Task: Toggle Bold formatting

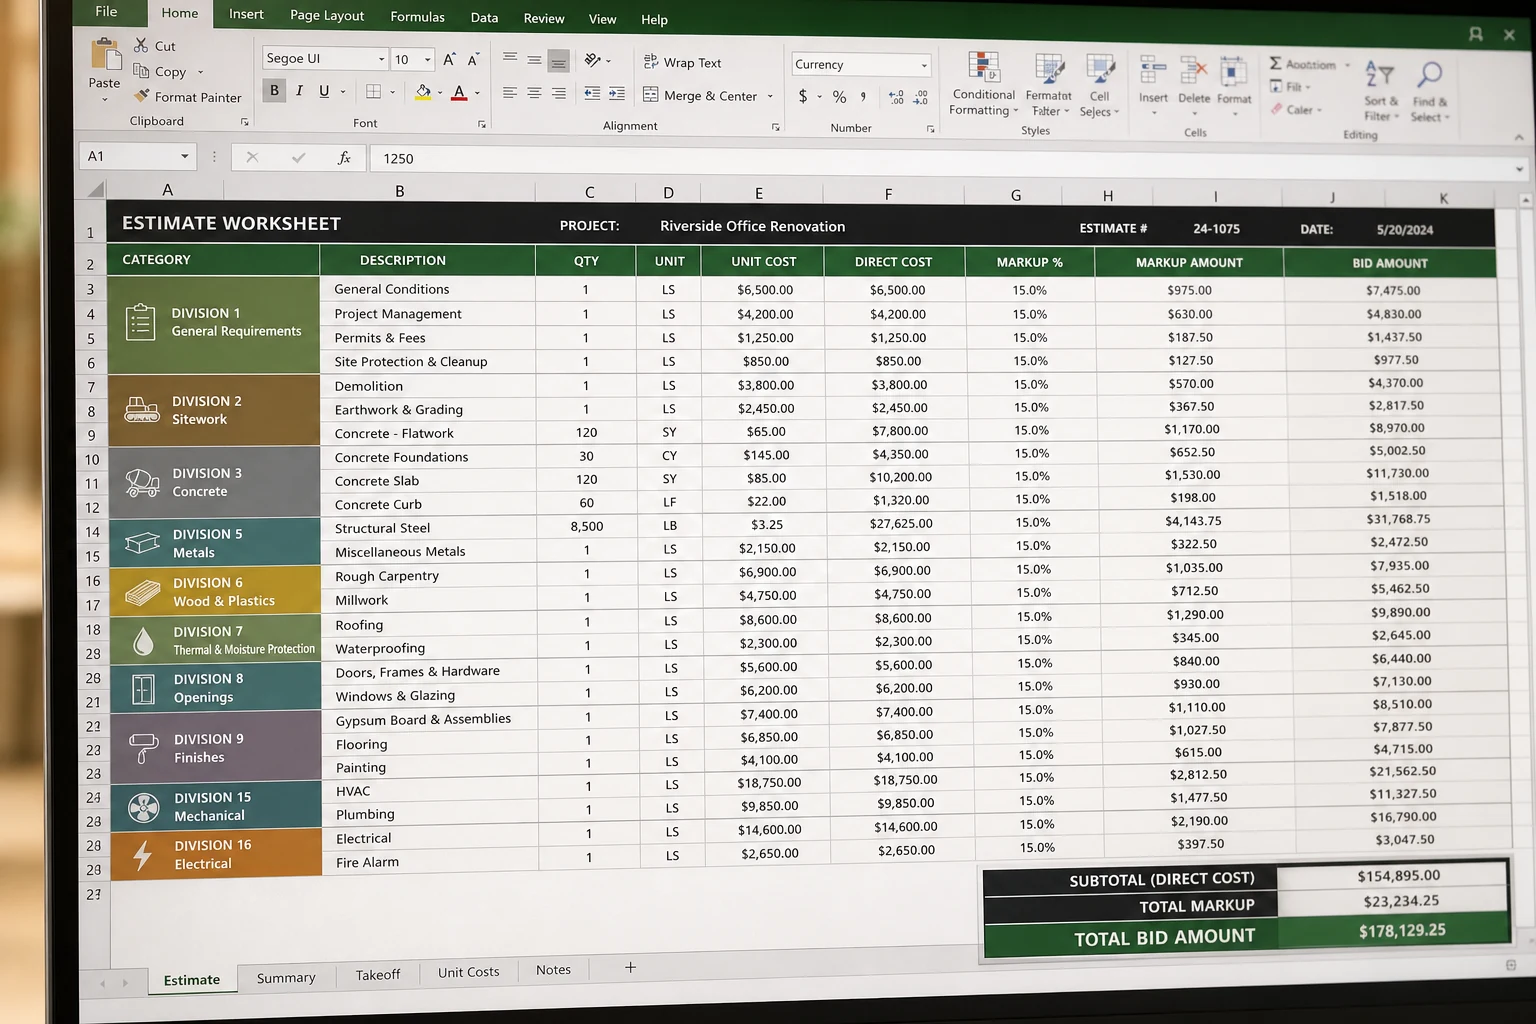Action: 274,90
